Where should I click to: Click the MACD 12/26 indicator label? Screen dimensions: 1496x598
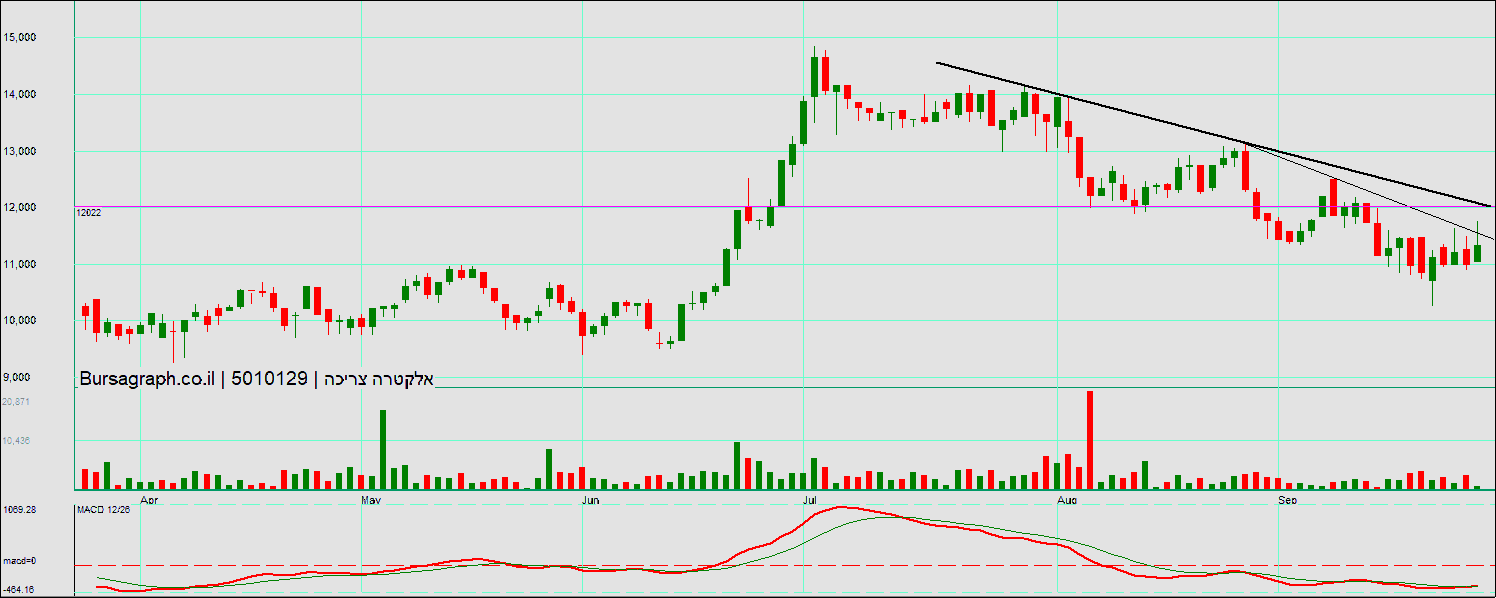[103, 510]
